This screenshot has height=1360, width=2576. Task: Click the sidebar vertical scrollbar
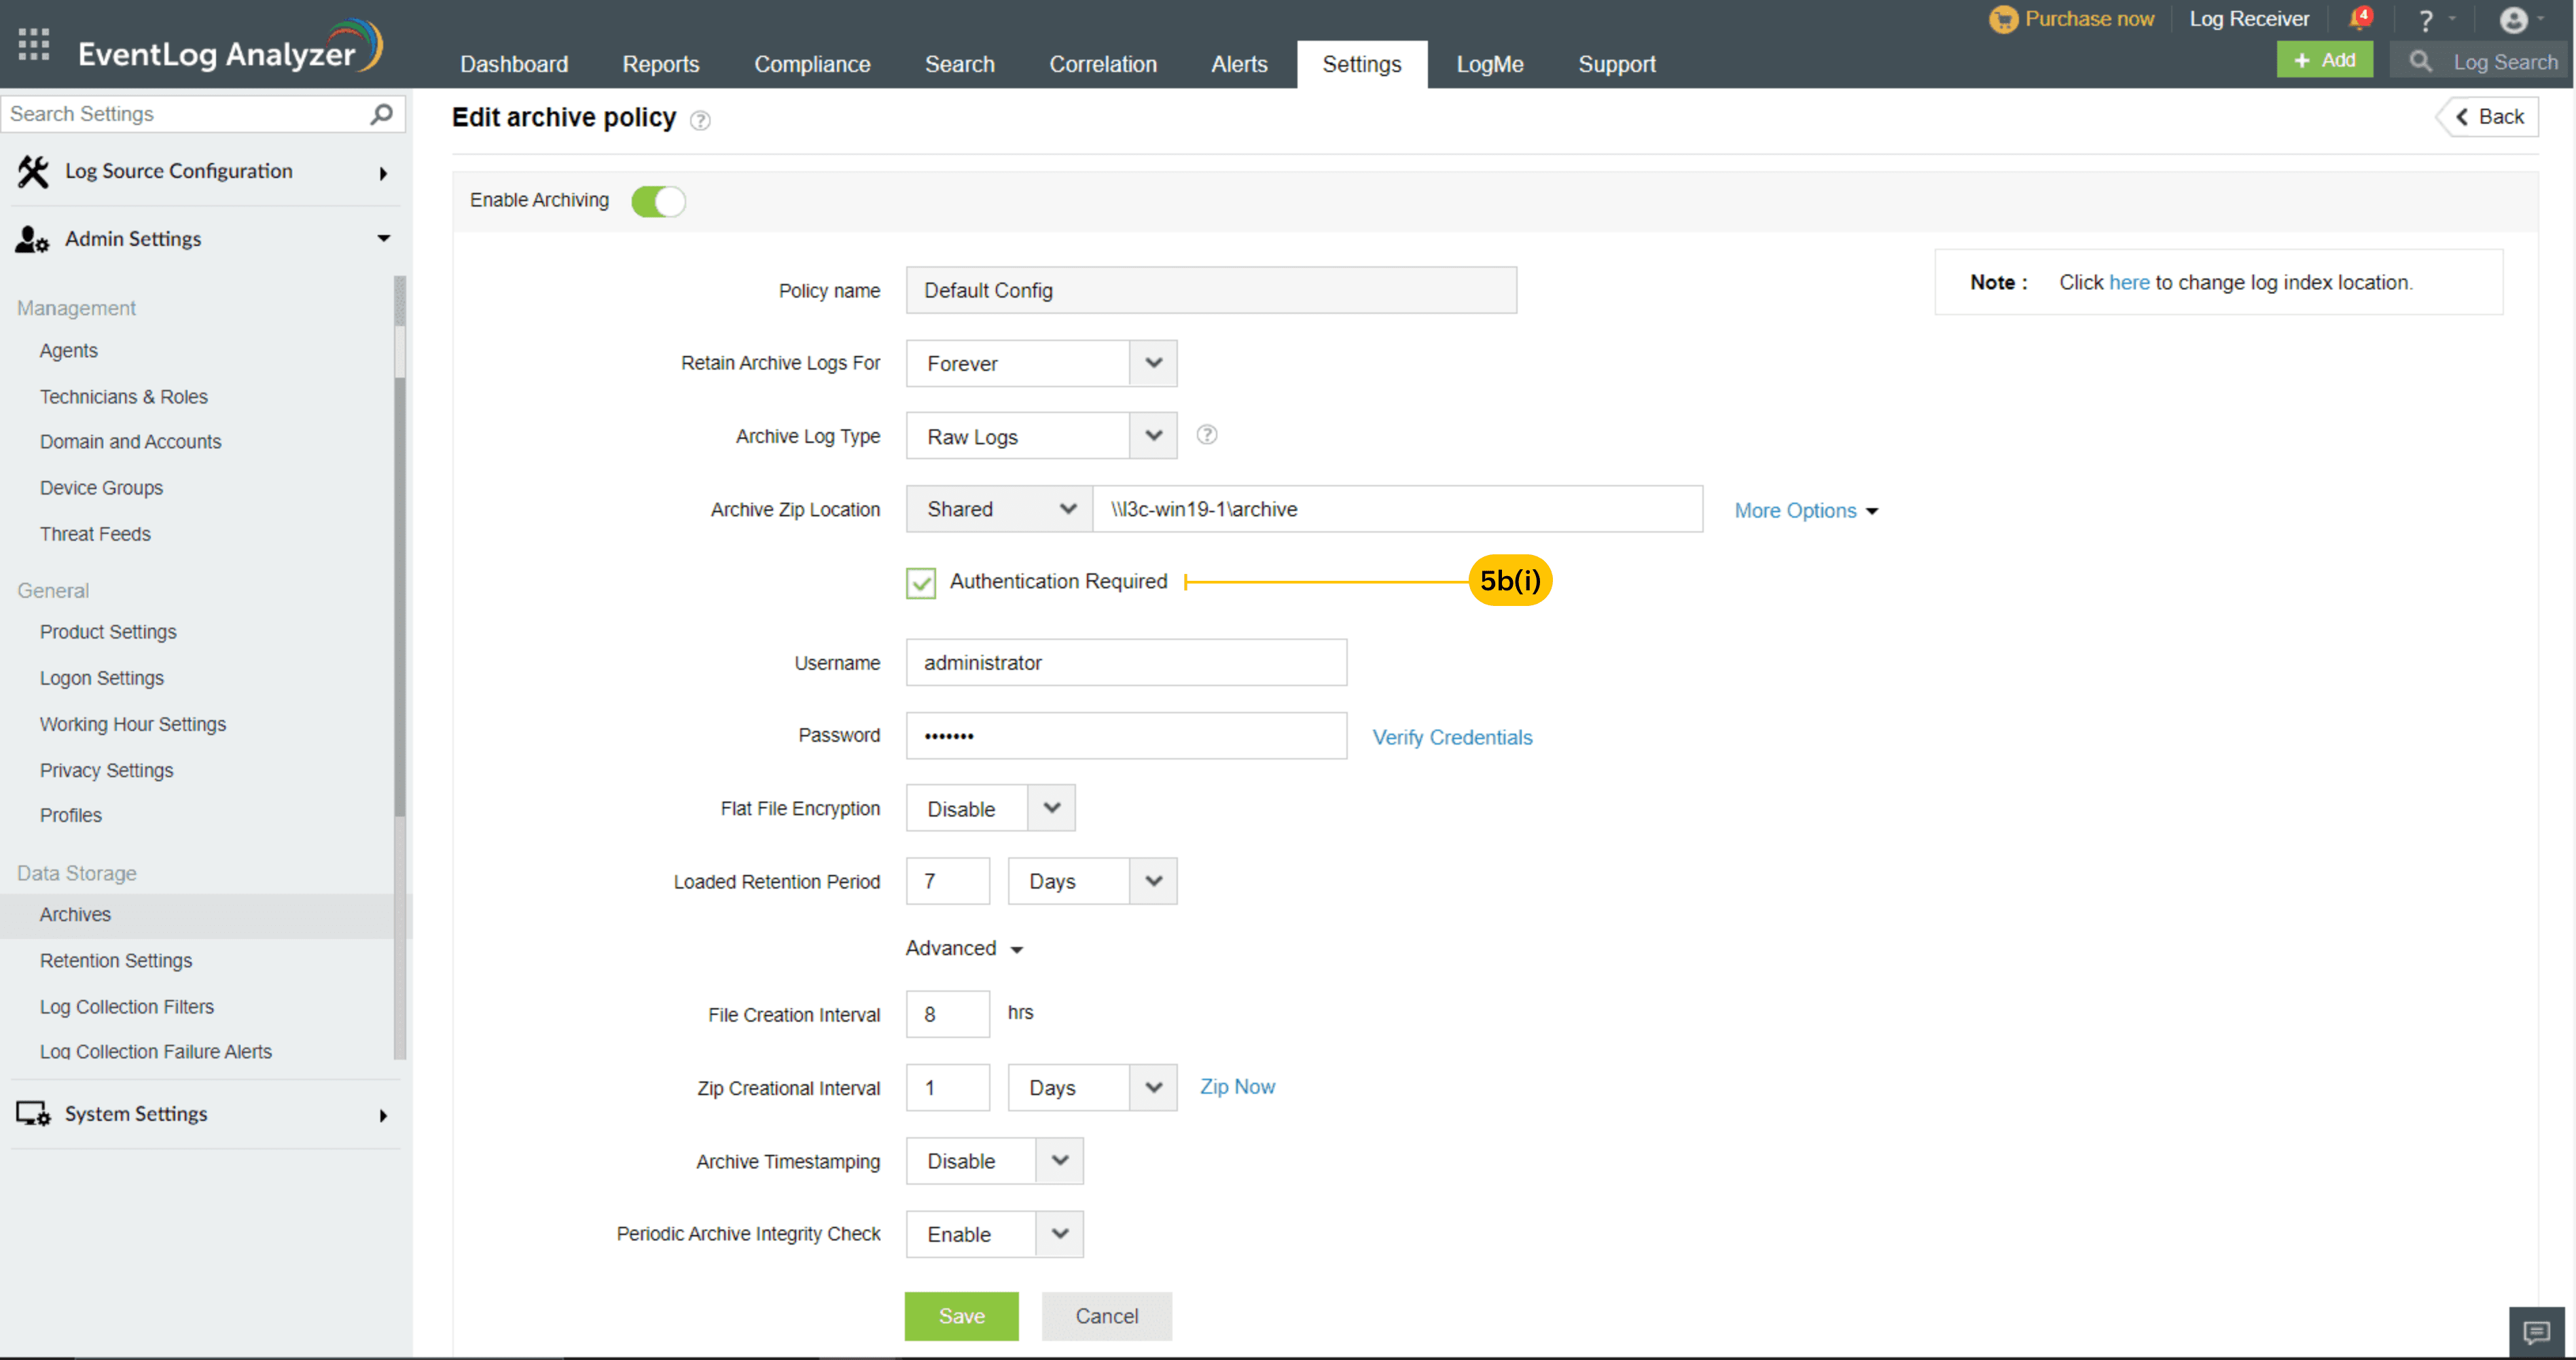click(400, 600)
